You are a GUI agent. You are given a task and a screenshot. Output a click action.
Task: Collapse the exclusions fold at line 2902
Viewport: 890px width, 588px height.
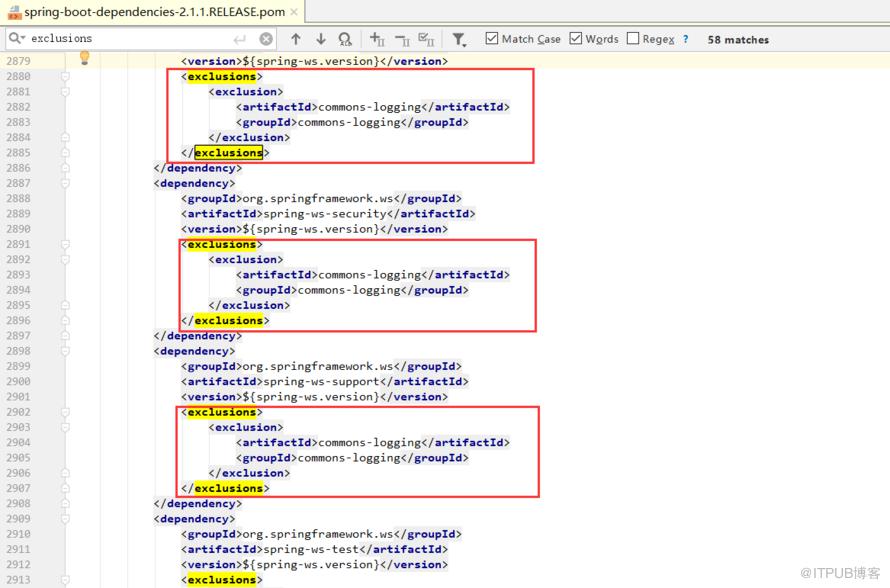[65, 412]
